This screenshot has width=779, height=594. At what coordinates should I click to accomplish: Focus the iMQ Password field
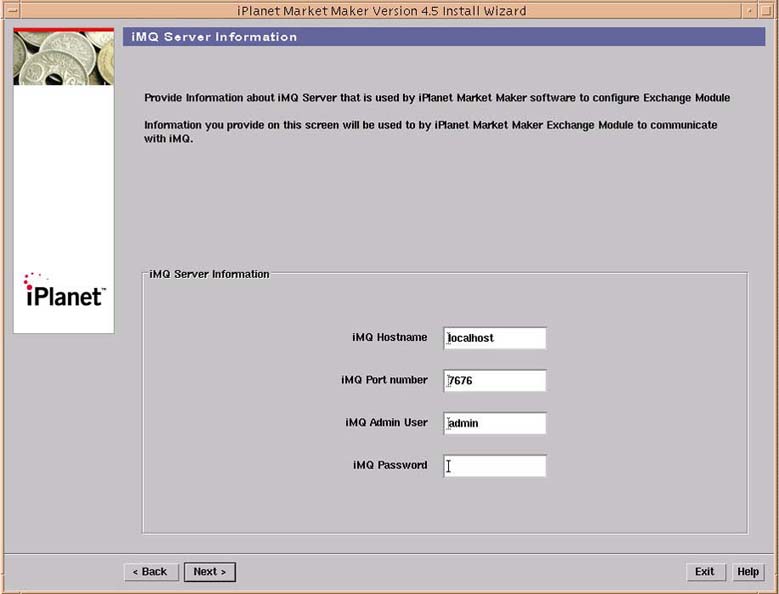pos(495,466)
